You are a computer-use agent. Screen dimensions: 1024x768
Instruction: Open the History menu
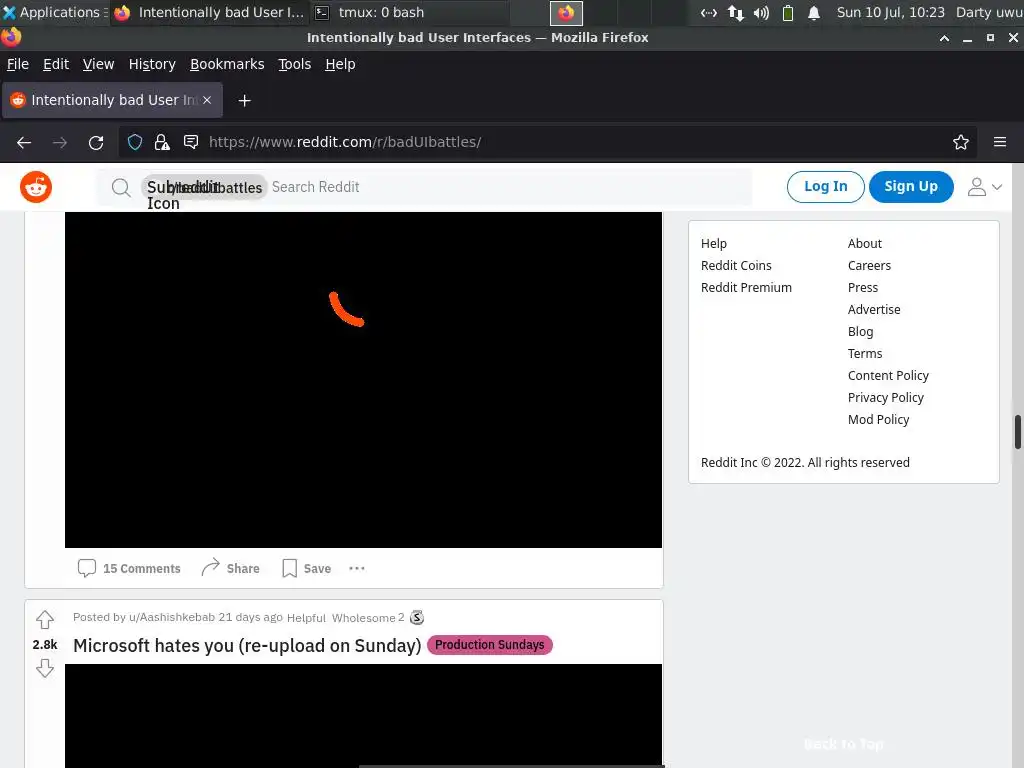pos(152,64)
